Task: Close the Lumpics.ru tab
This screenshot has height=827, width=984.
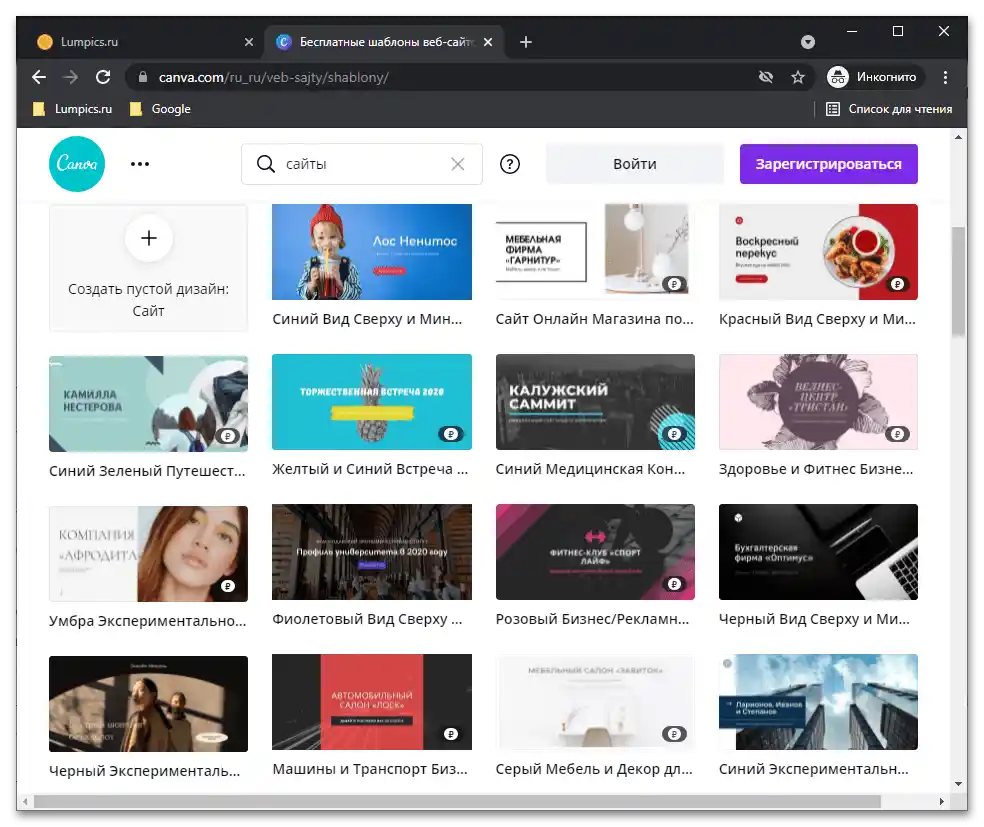Action: 249,42
